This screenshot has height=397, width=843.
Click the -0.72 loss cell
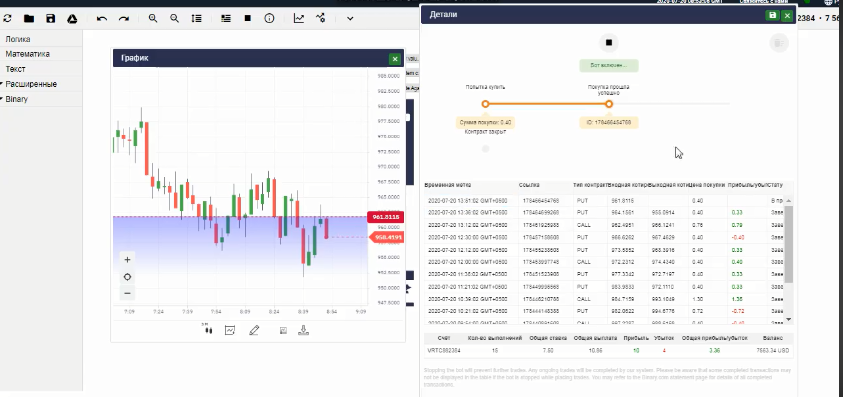(737, 311)
